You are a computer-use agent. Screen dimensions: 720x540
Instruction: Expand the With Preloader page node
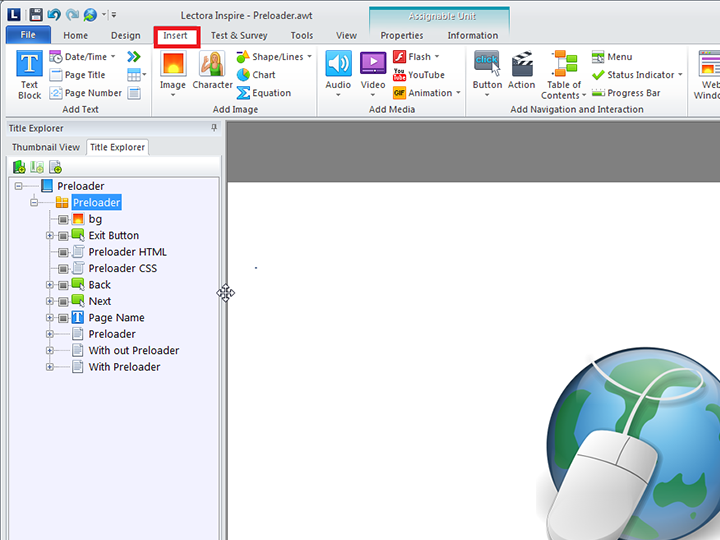click(49, 367)
